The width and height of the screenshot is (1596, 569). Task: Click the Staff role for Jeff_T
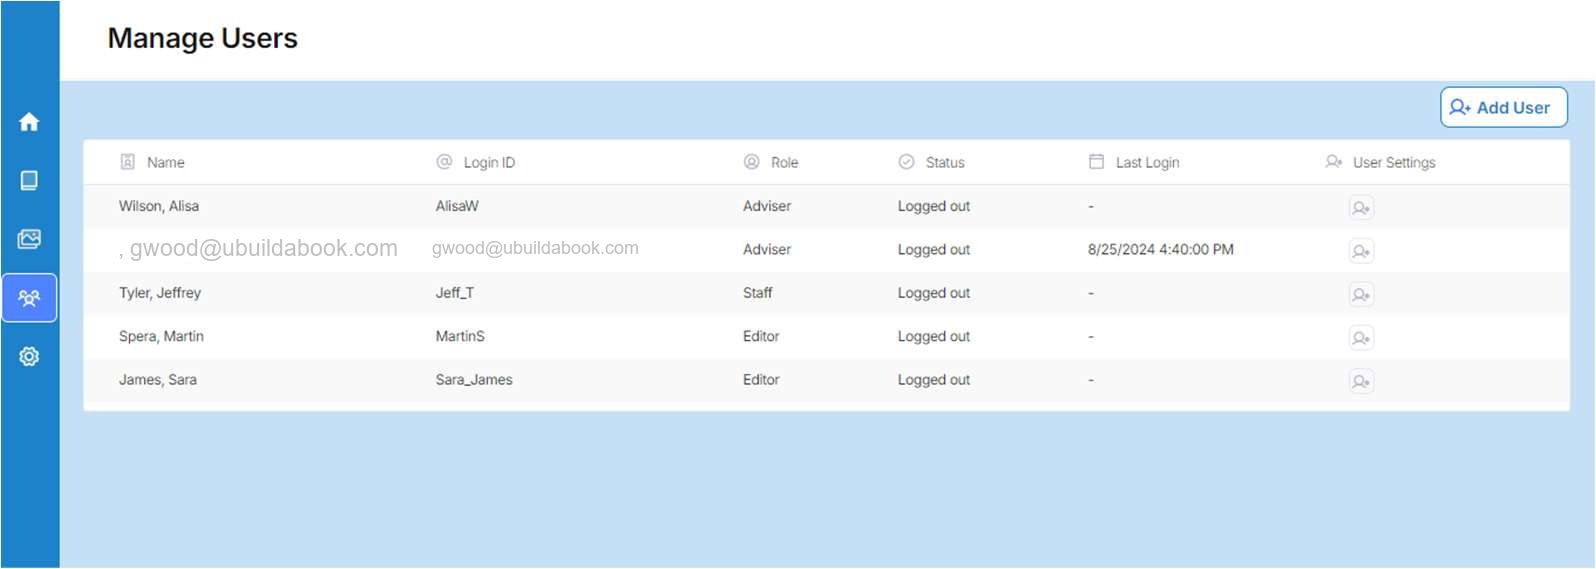click(758, 293)
